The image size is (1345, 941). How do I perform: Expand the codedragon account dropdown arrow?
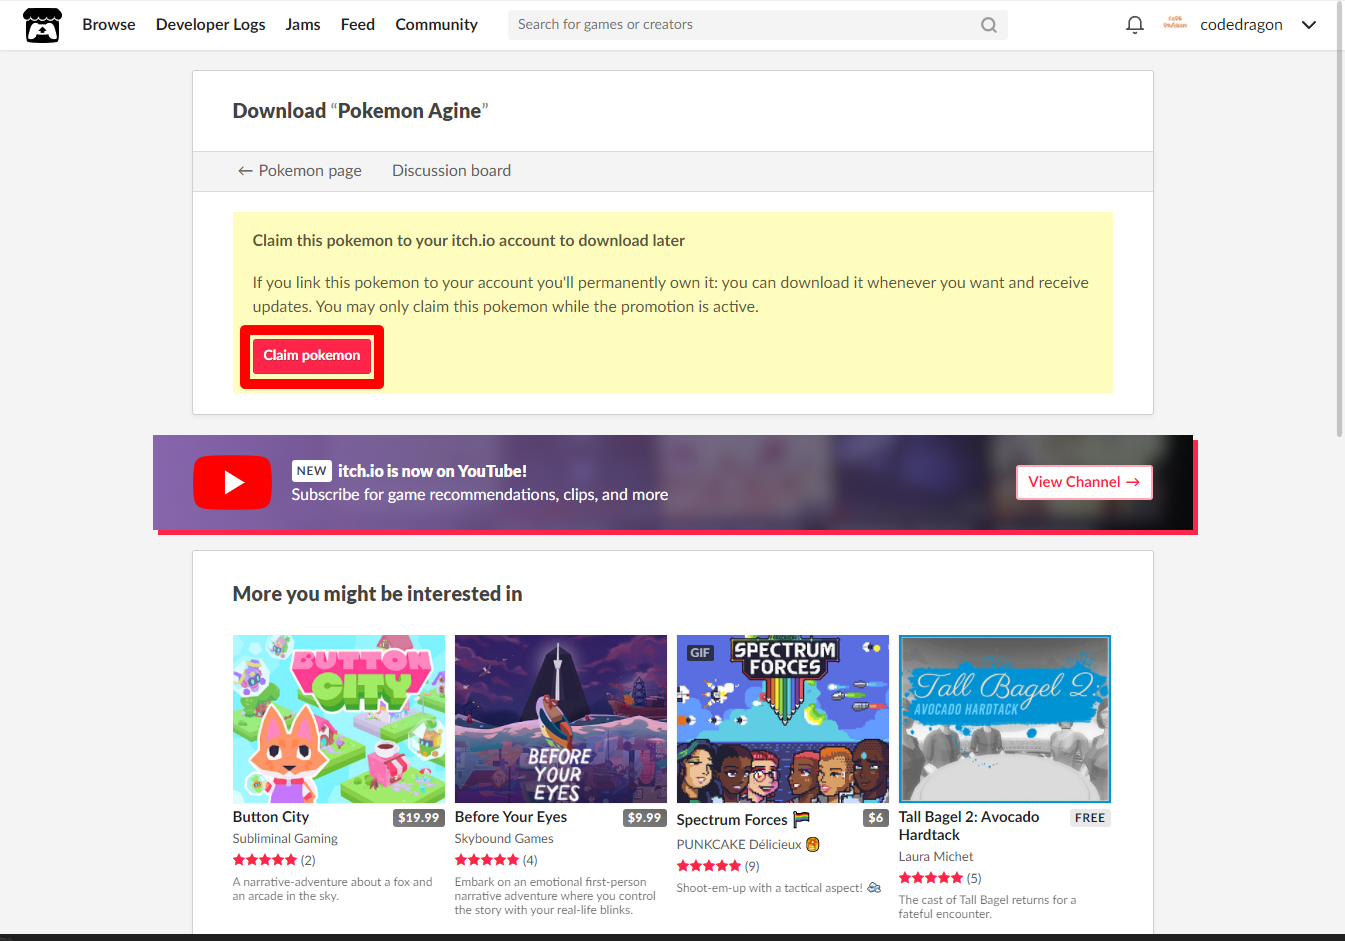click(1309, 25)
